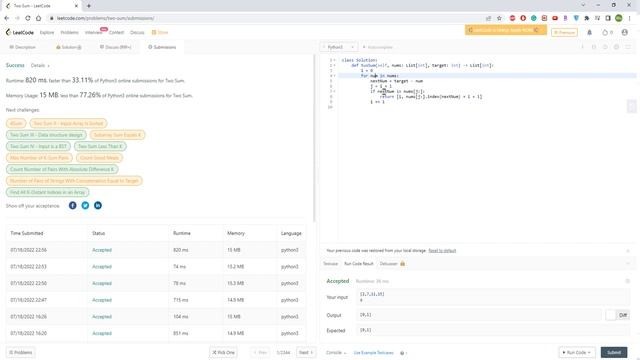The width and height of the screenshot is (640, 360).
Task: Click the Pick One button
Action: click(x=223, y=352)
